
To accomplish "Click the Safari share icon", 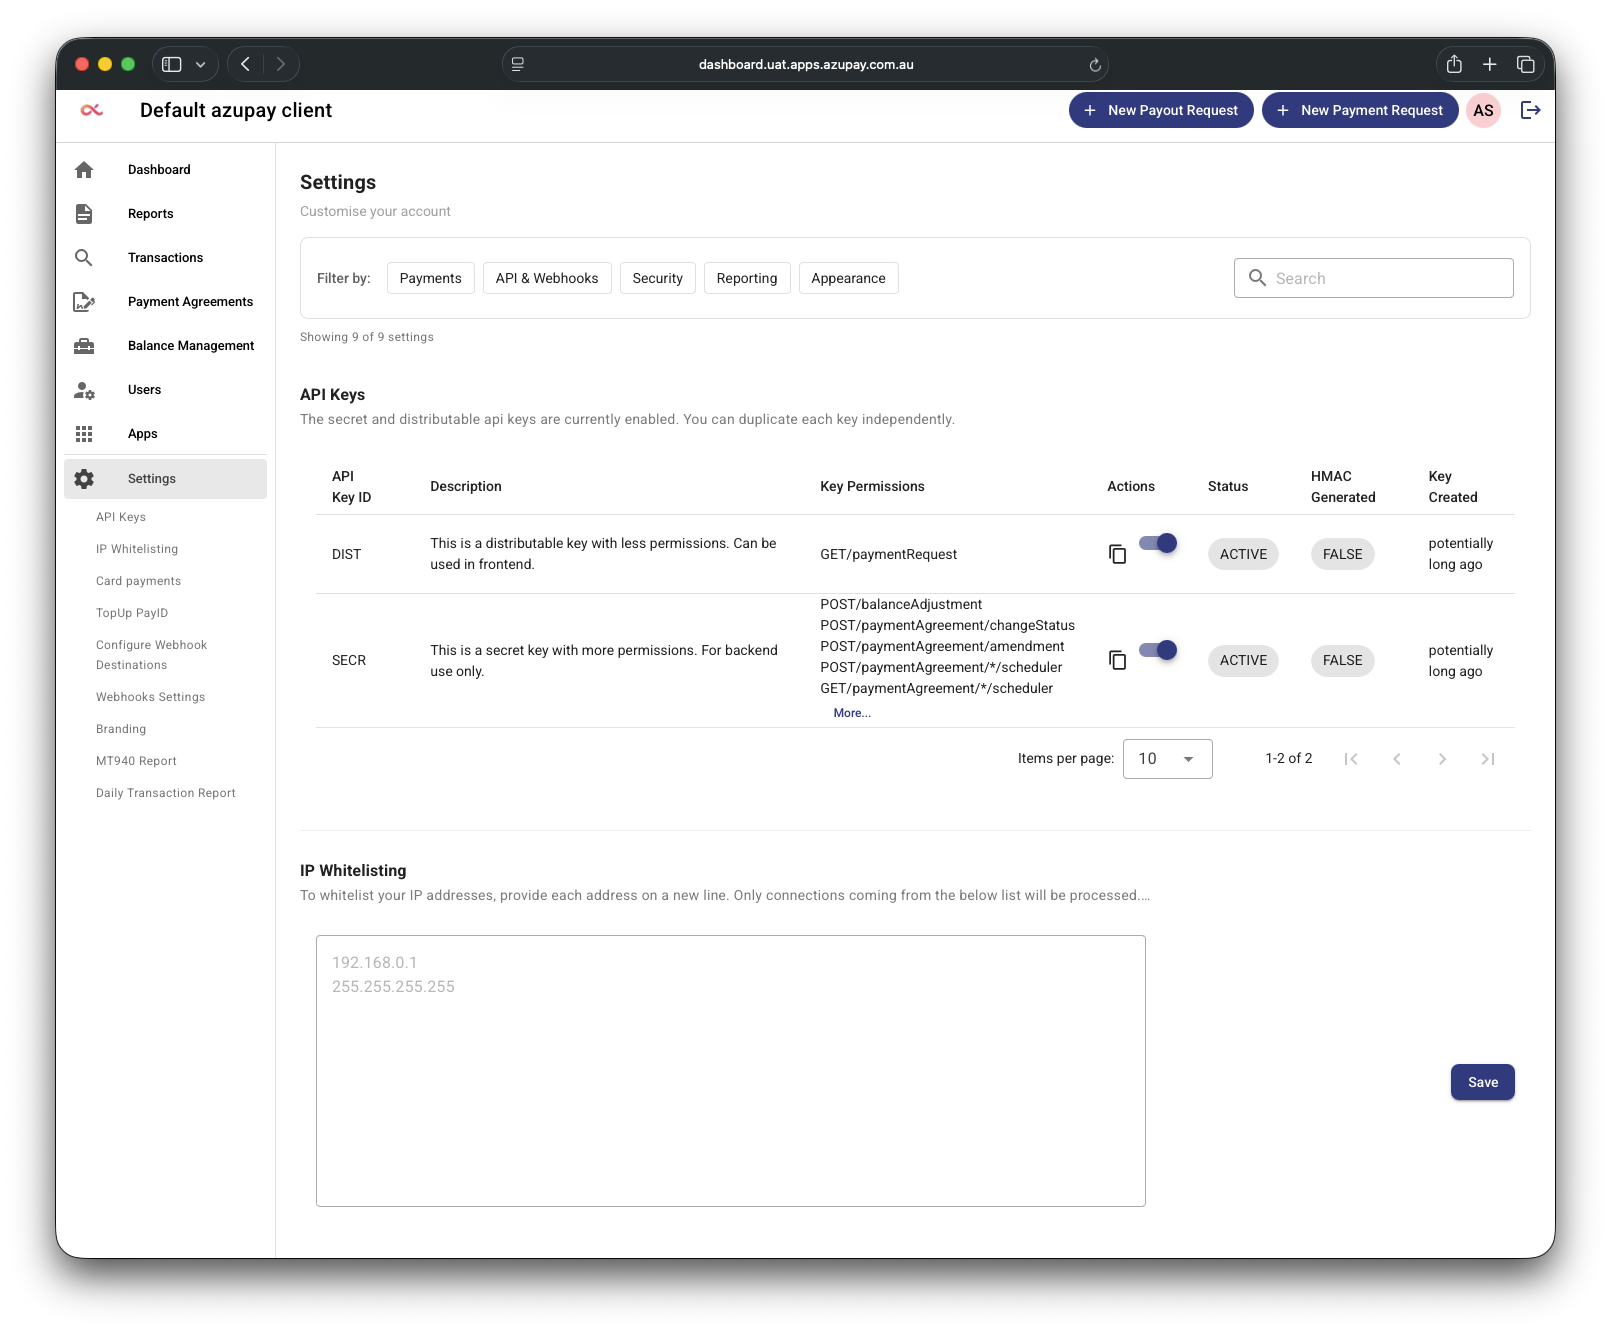I will (x=1454, y=64).
